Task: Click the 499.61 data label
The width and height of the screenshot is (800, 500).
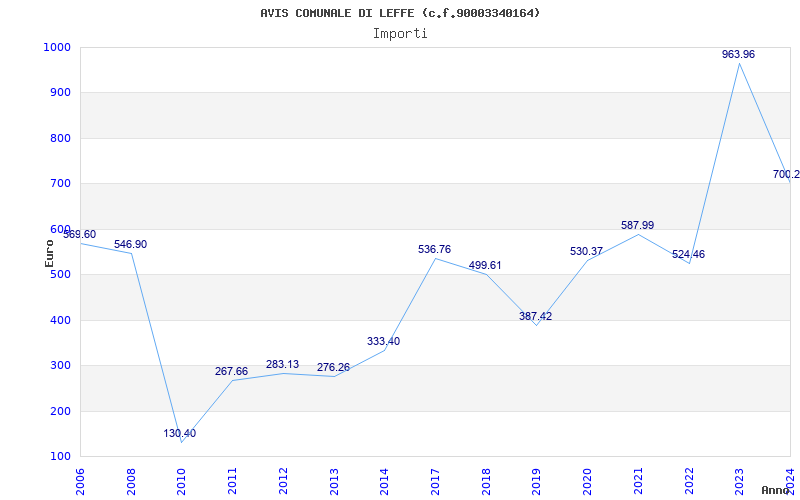Action: click(x=485, y=265)
